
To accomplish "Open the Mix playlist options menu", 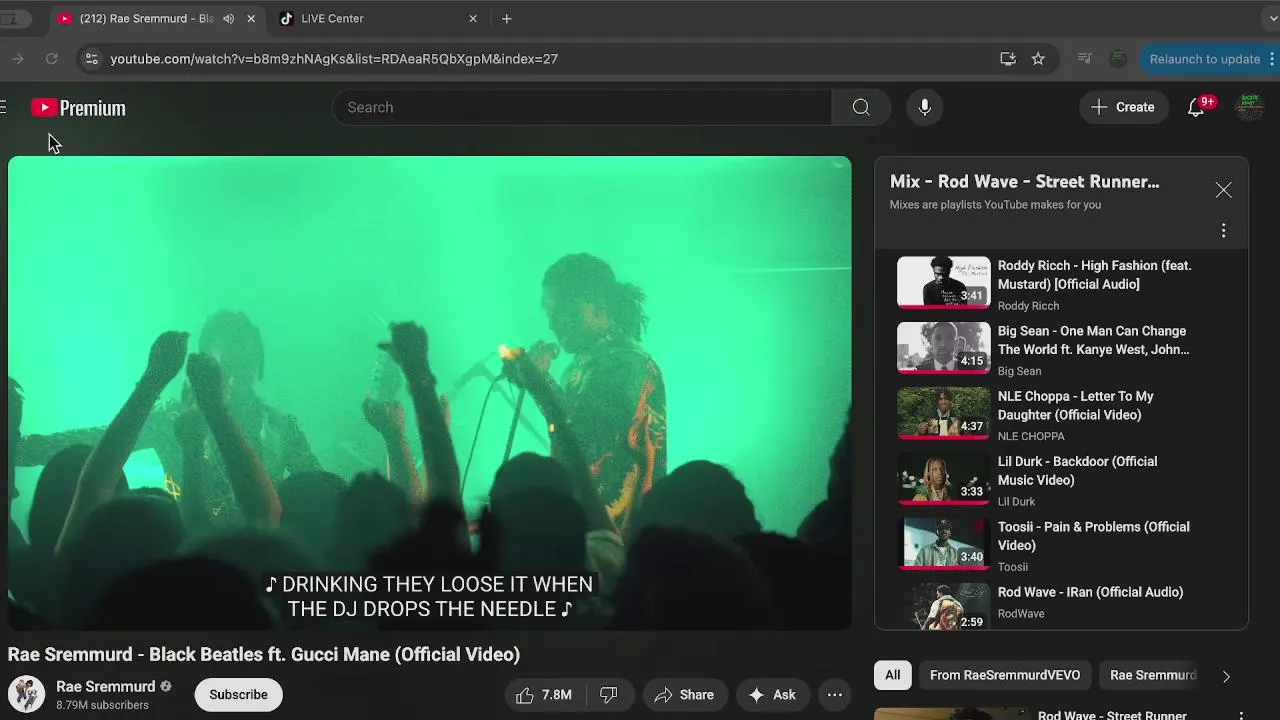I will click(1223, 231).
